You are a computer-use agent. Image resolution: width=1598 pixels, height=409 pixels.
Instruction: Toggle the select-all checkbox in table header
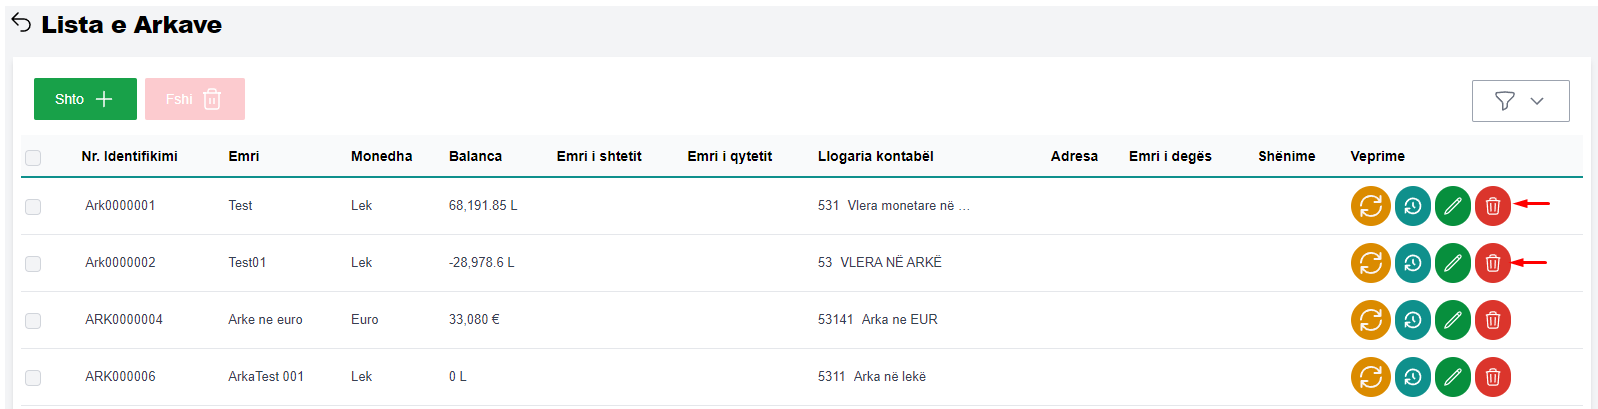pos(33,157)
